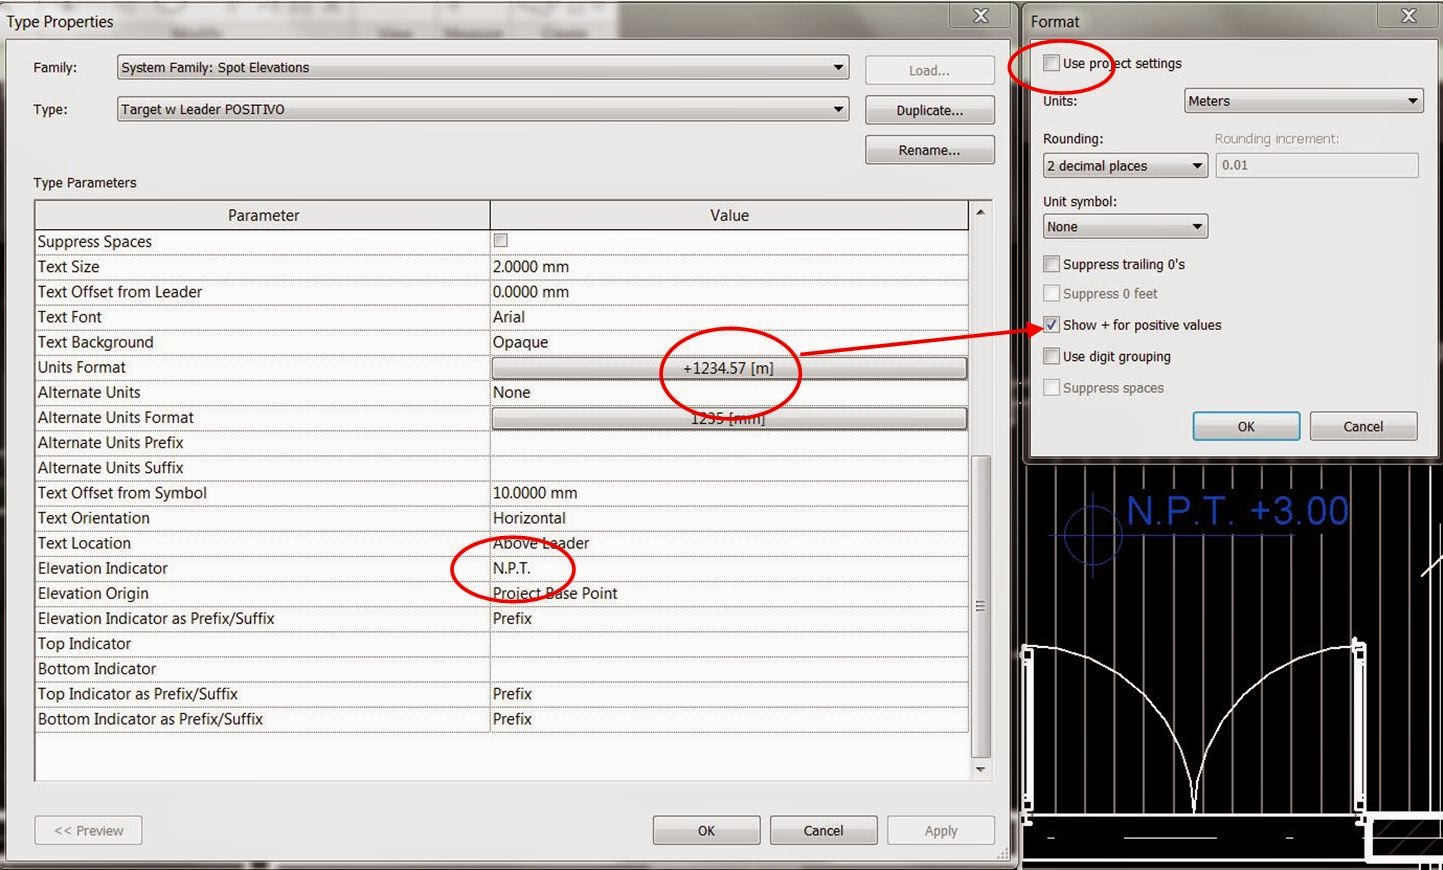Select the Elevation Origin parameter label
1443x870 pixels.
(x=93, y=593)
